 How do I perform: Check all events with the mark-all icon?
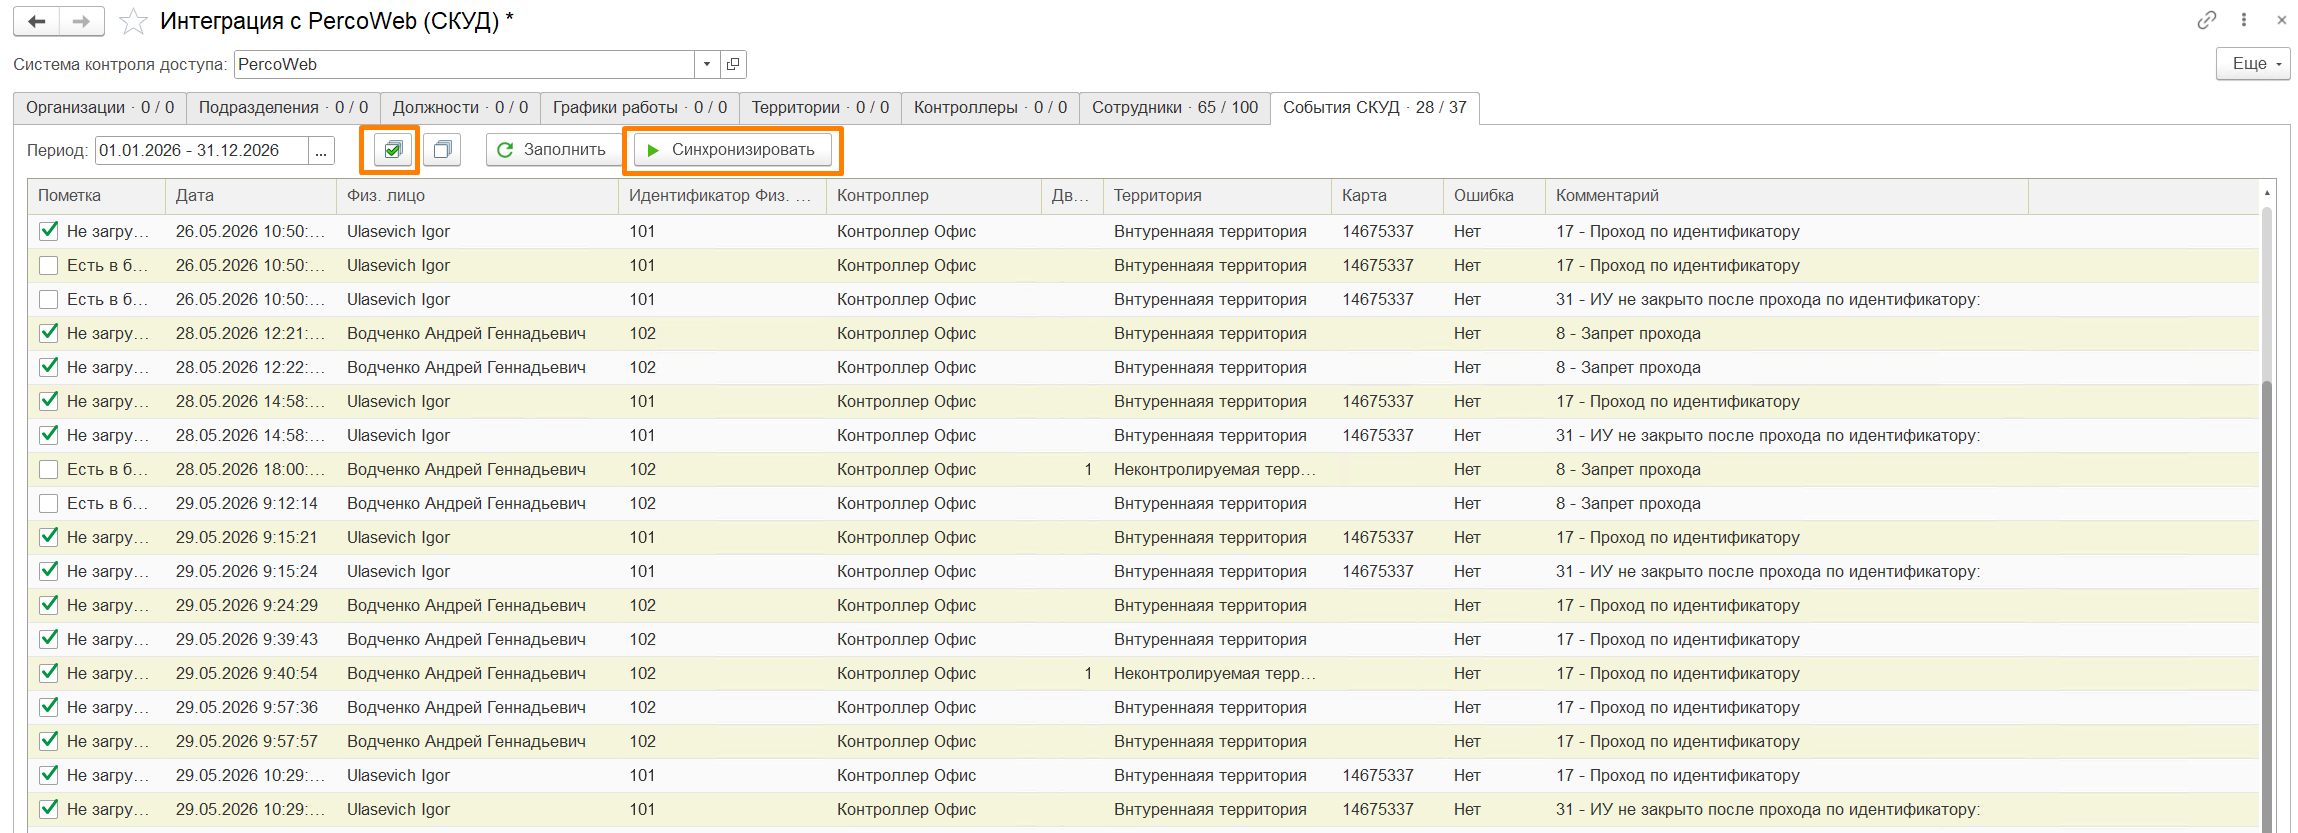coord(393,150)
